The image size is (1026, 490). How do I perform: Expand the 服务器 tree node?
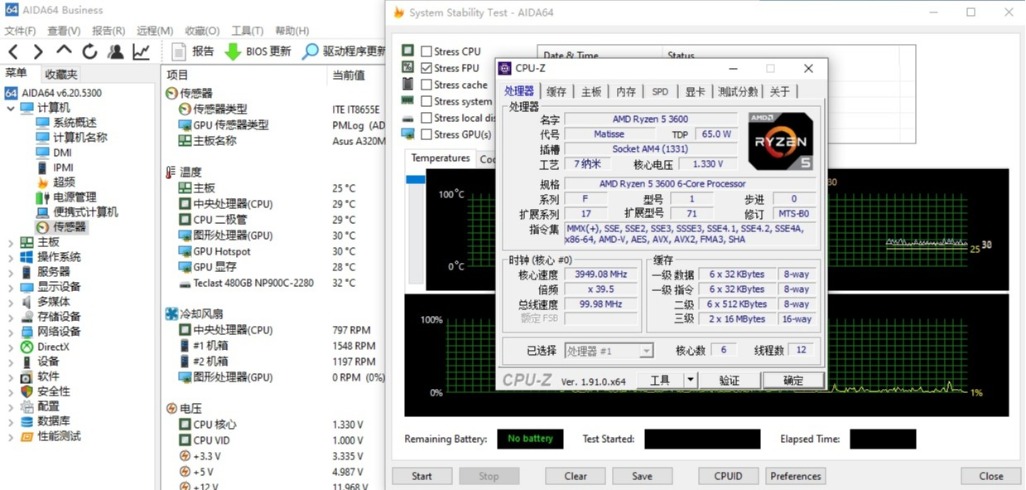click(x=10, y=272)
